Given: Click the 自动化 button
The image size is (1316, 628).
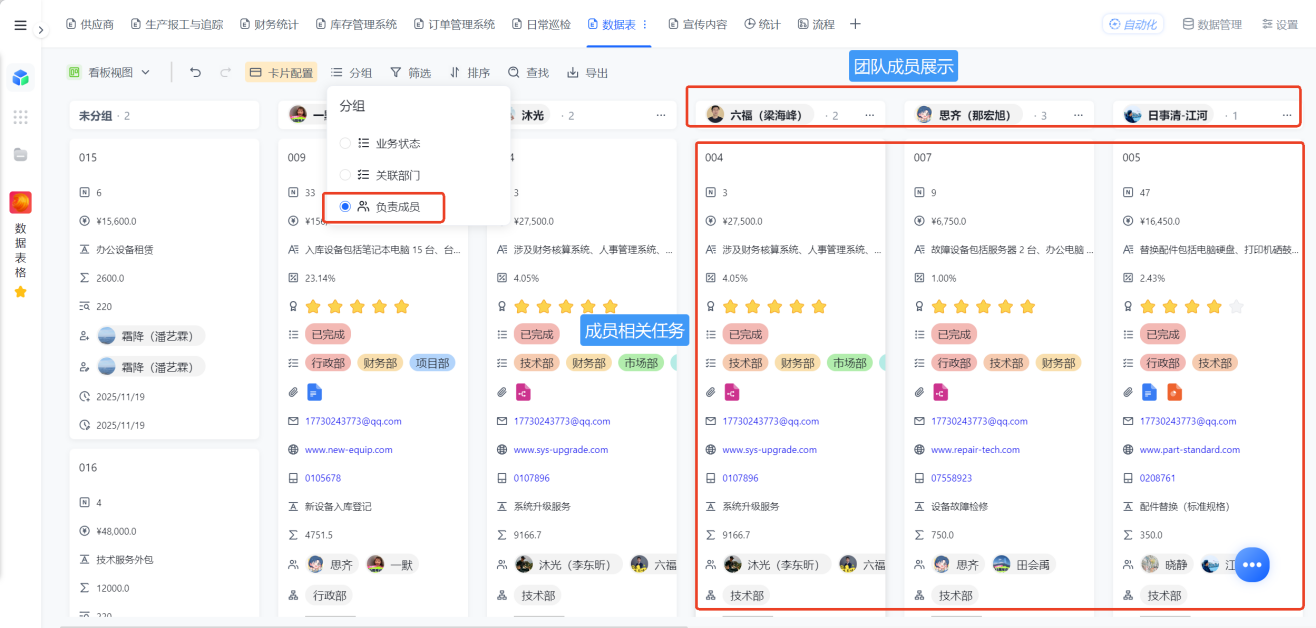Looking at the screenshot, I should [x=1132, y=24].
